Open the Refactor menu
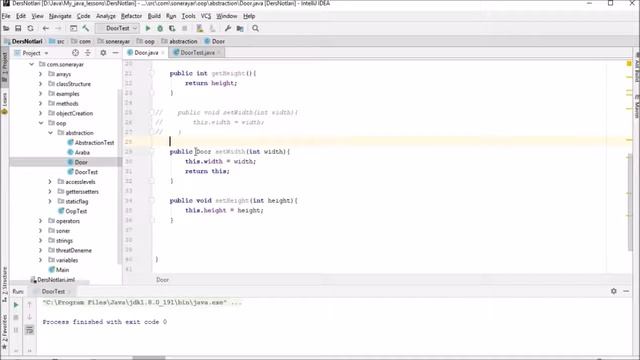Viewport: 640px width, 360px height. 131,16
